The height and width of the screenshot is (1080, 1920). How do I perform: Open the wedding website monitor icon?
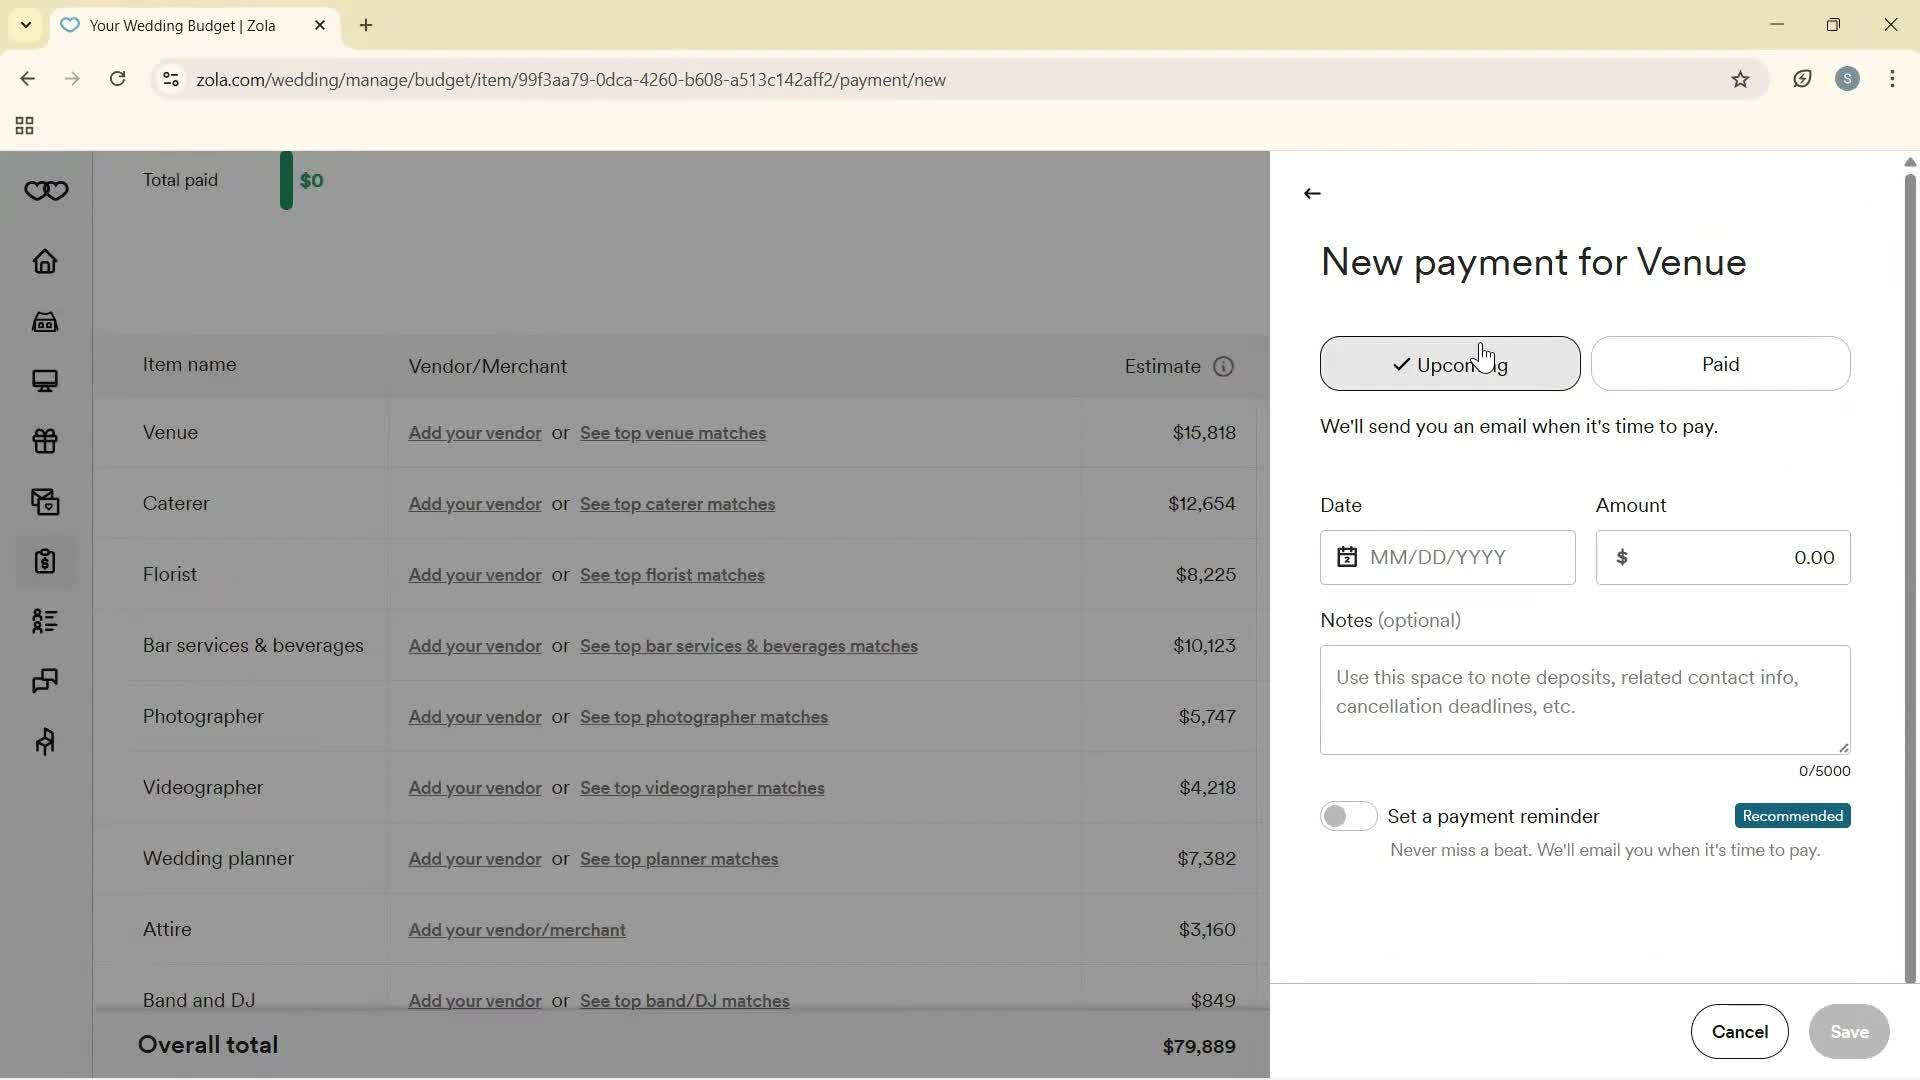45,381
